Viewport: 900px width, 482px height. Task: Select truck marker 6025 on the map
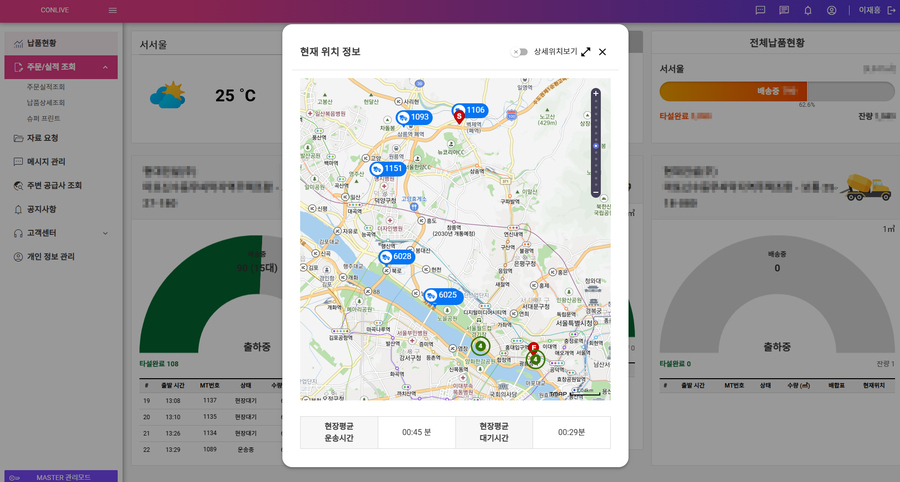point(440,295)
